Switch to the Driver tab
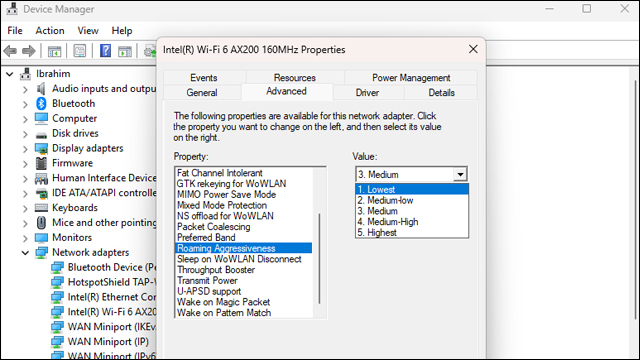640x360 pixels. 367,93
